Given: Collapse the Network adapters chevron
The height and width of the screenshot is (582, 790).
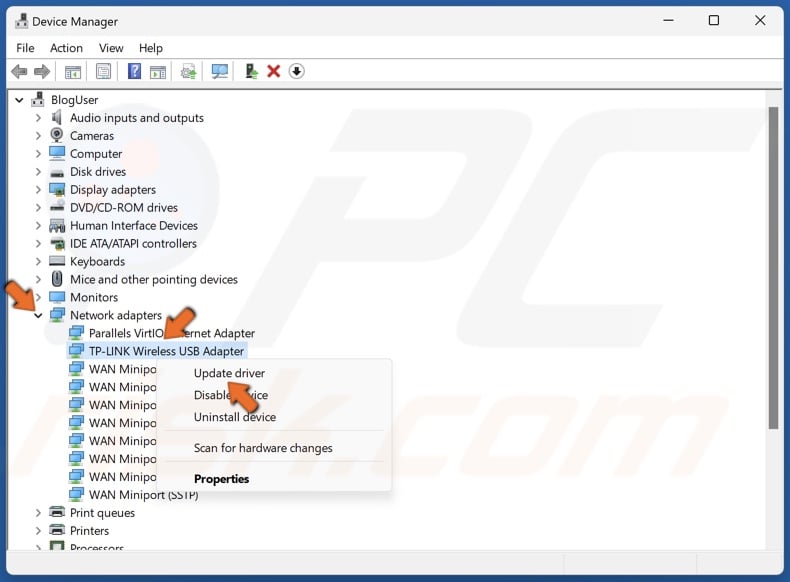Looking at the screenshot, I should coord(38,315).
